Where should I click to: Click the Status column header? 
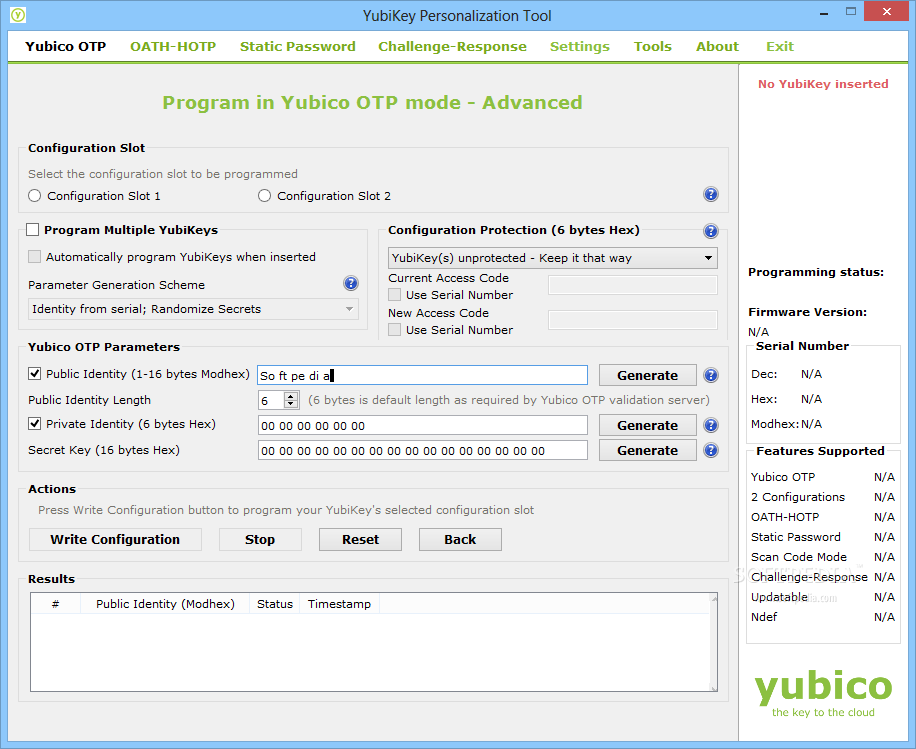tap(275, 604)
